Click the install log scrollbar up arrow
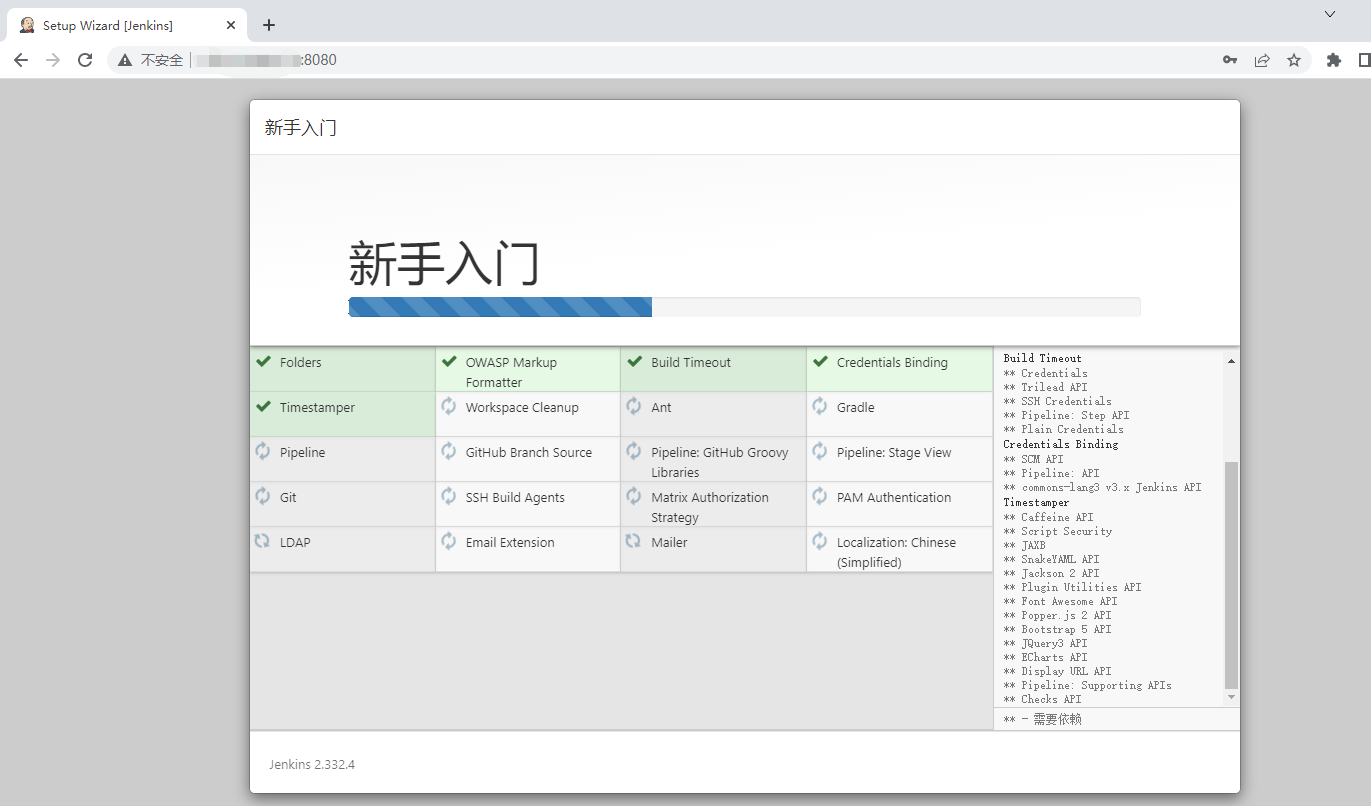1371x806 pixels. click(x=1231, y=361)
